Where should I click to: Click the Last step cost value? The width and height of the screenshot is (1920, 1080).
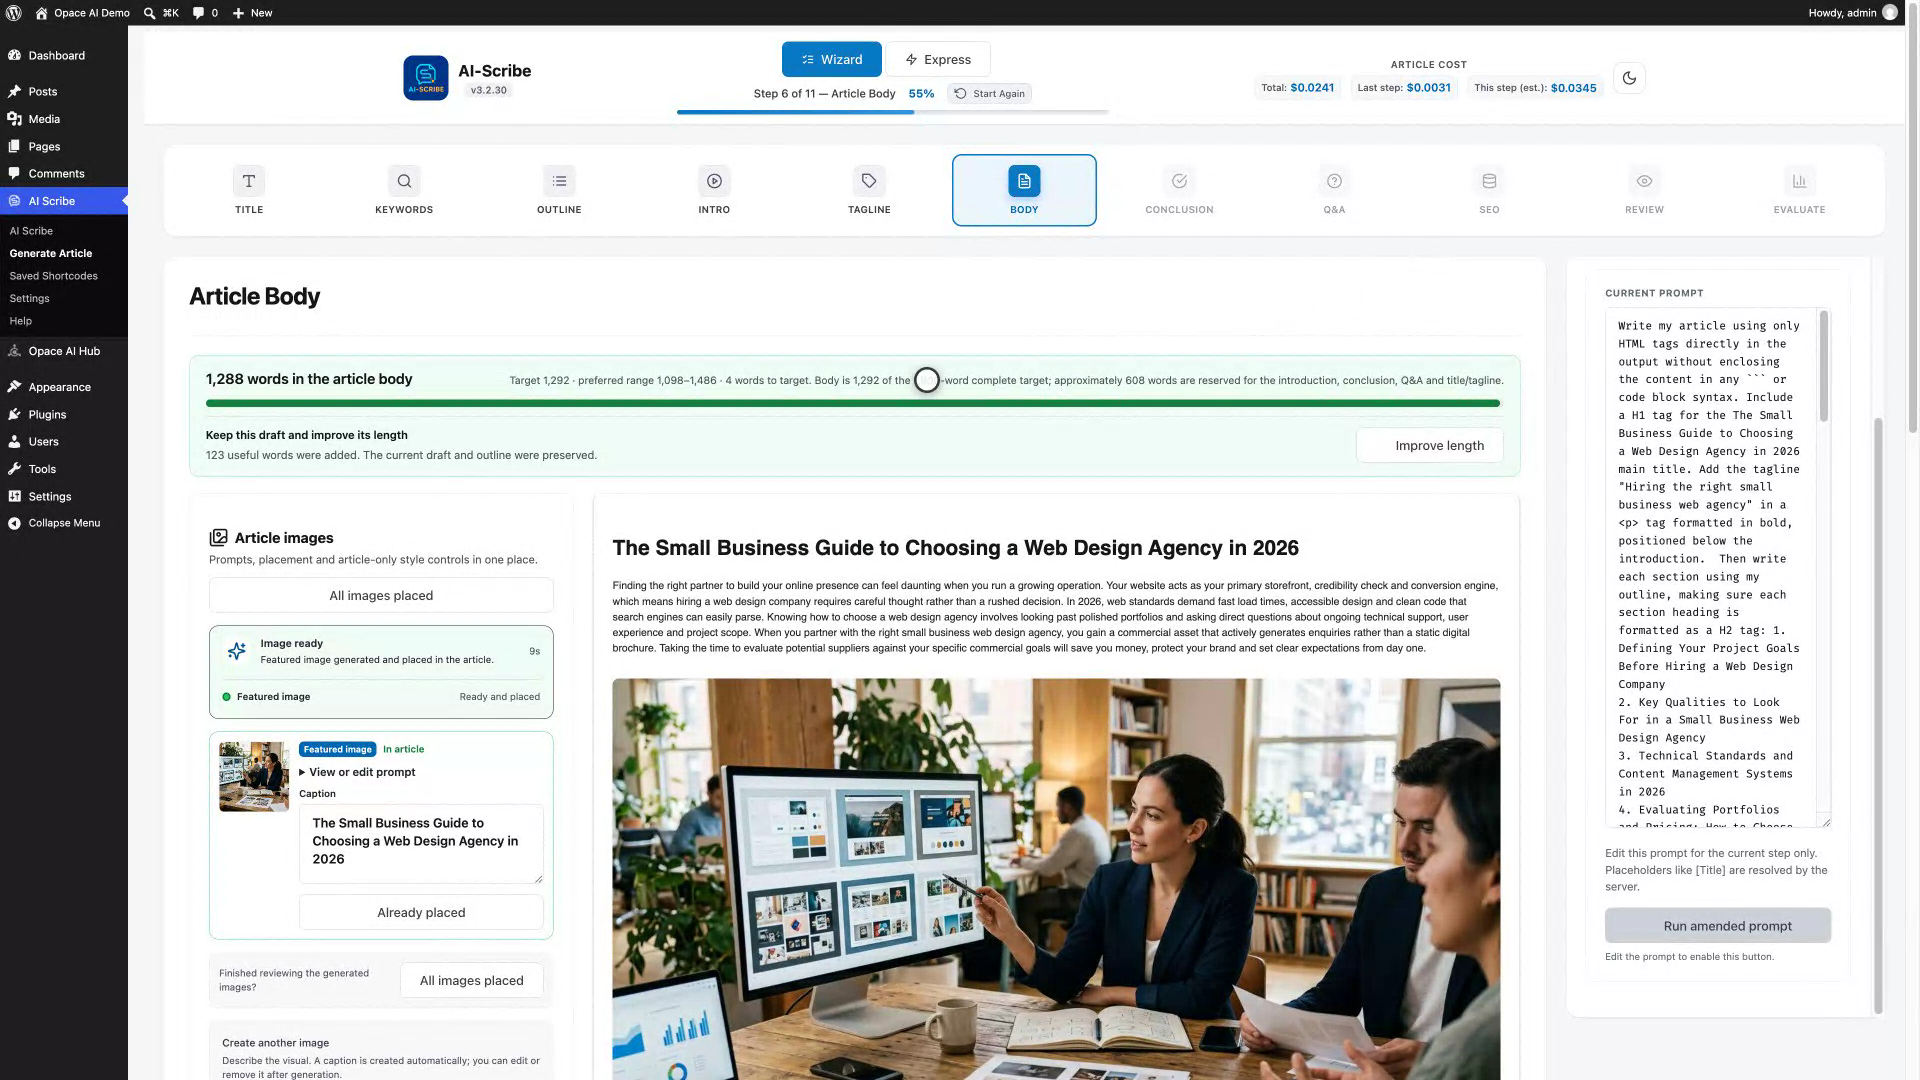click(x=1428, y=88)
